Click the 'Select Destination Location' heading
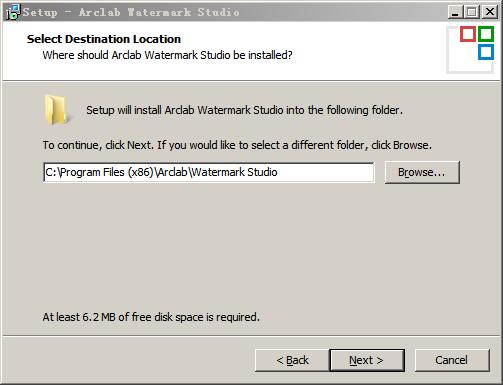Viewport: 503px width, 385px height. click(x=104, y=39)
